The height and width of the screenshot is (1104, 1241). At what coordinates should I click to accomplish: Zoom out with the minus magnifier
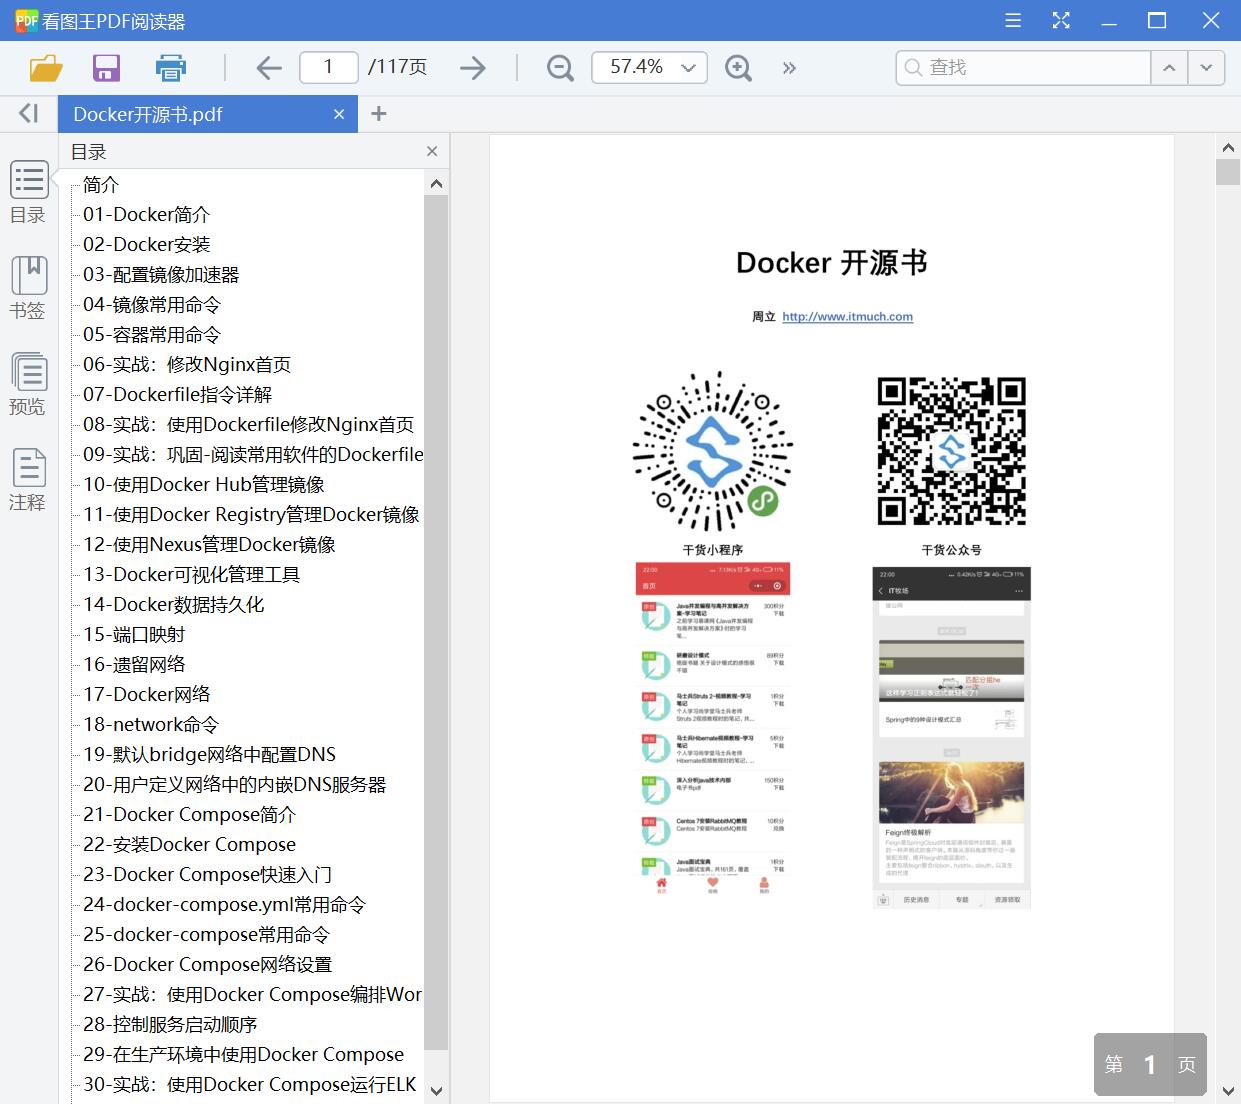pyautogui.click(x=560, y=68)
